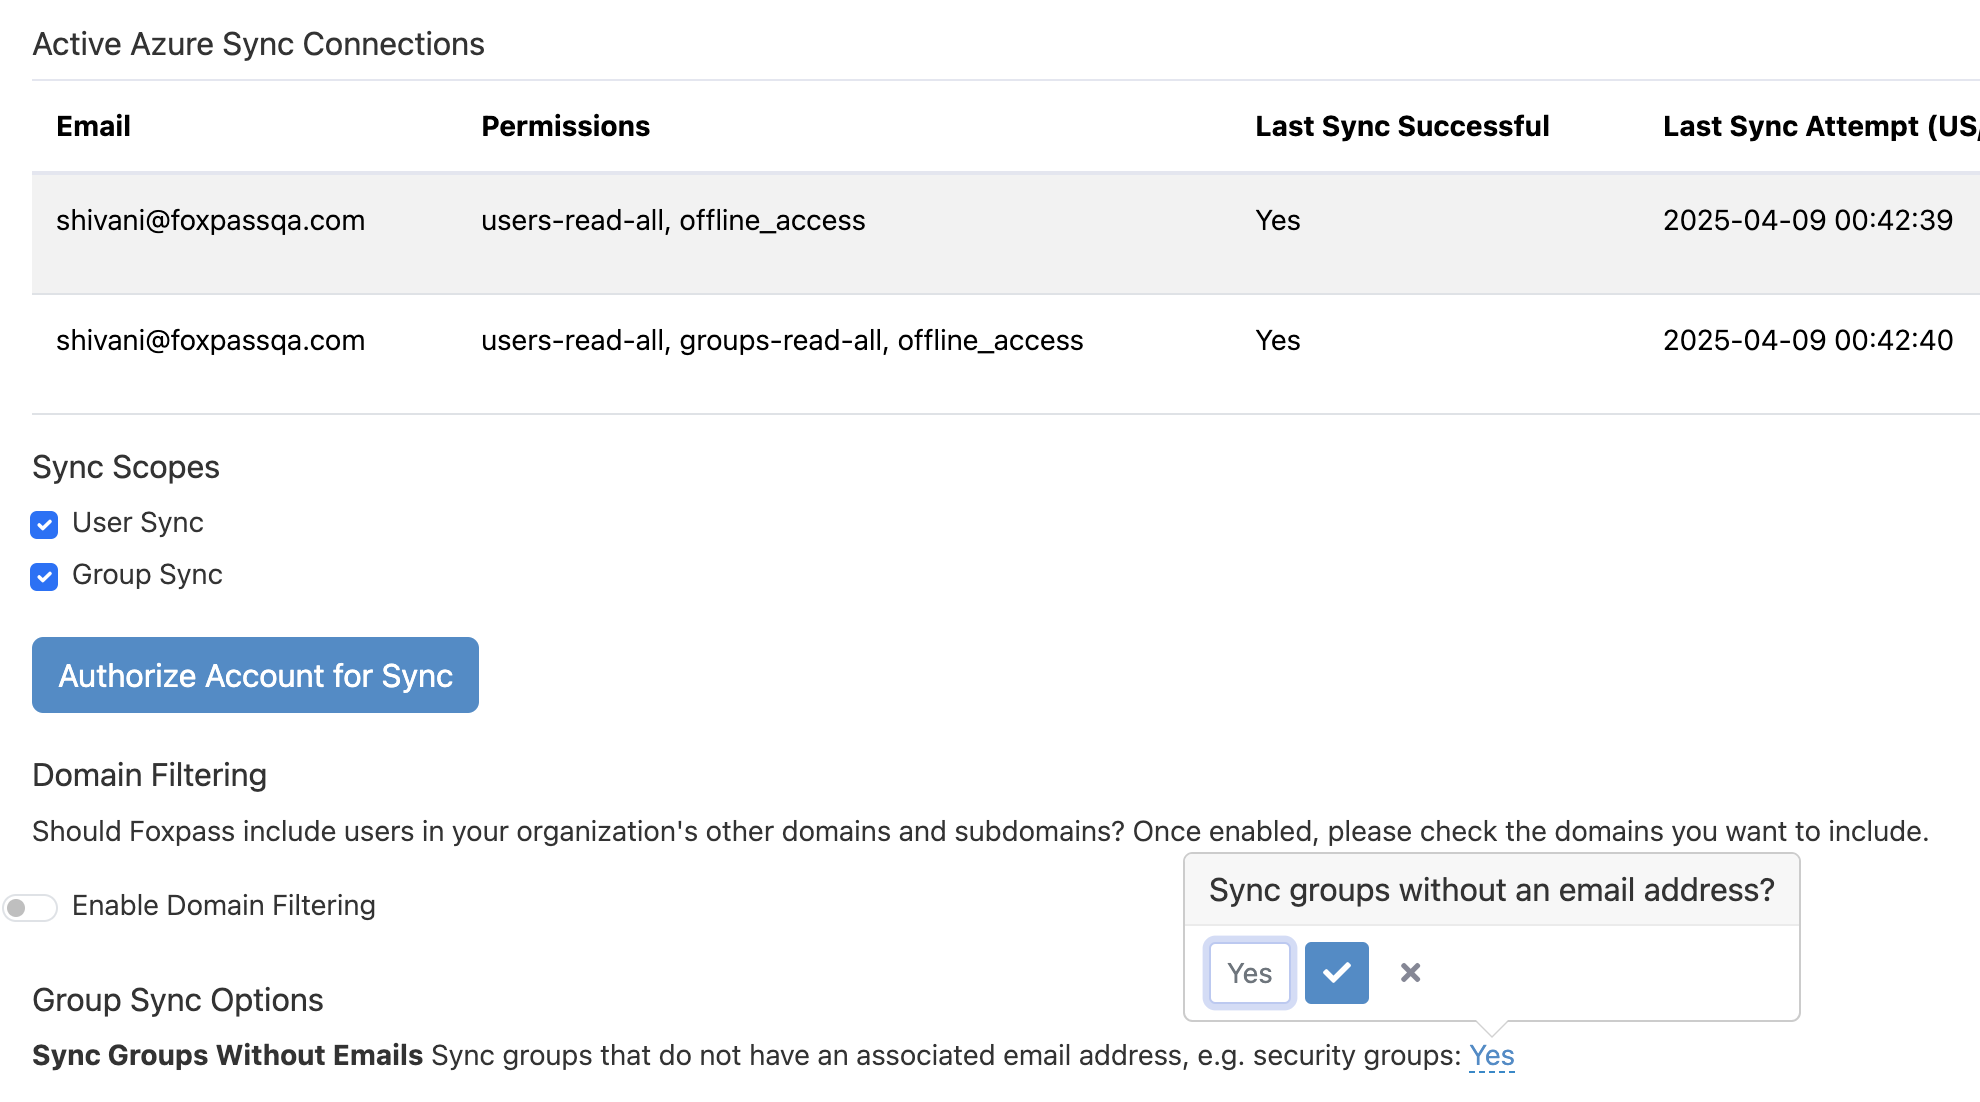Click the Yes link for security groups
Screen dimensions: 1980x1102
point(1491,1056)
